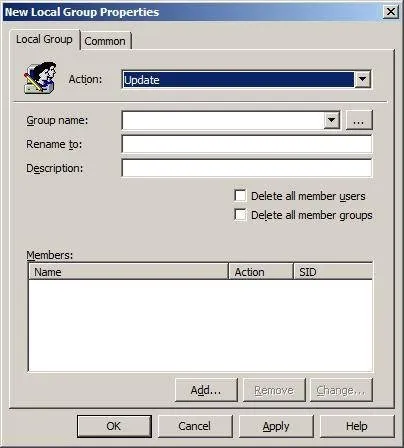Select the Local Group tab
The width and height of the screenshot is (404, 448).
click(44, 39)
